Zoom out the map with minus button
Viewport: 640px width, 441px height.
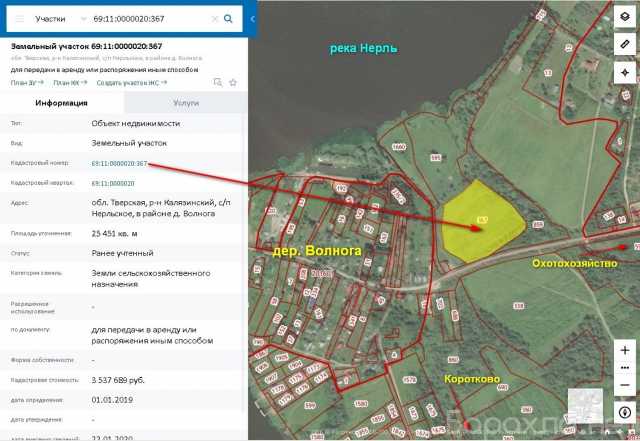click(x=625, y=385)
